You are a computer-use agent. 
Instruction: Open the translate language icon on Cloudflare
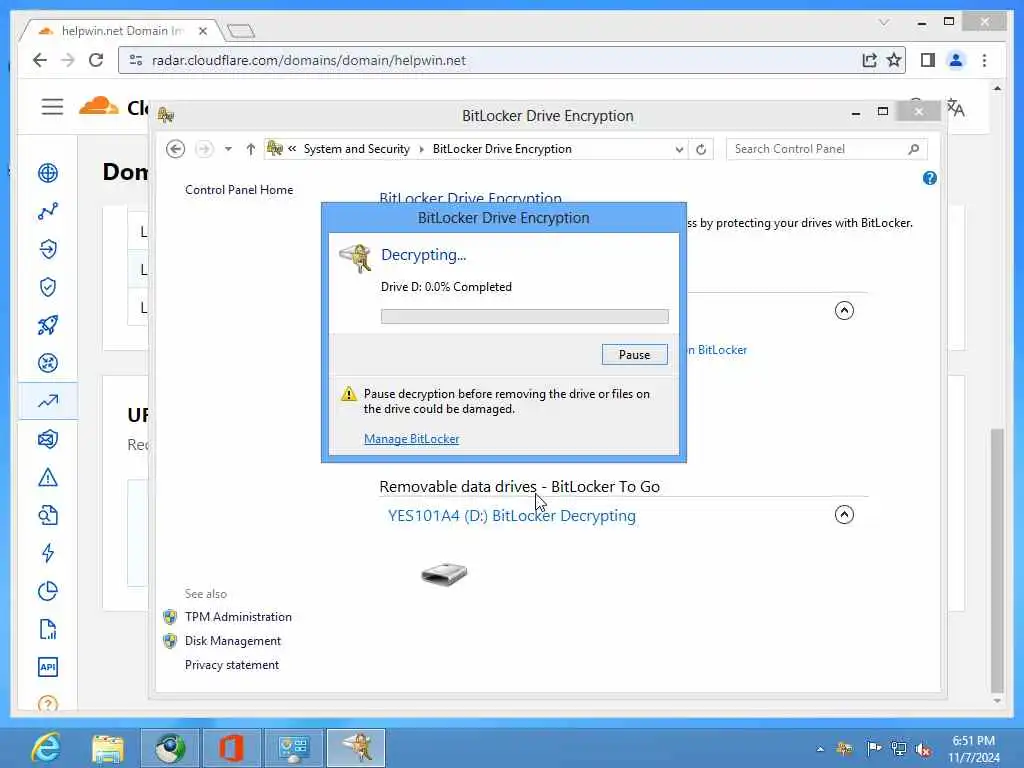[955, 107]
